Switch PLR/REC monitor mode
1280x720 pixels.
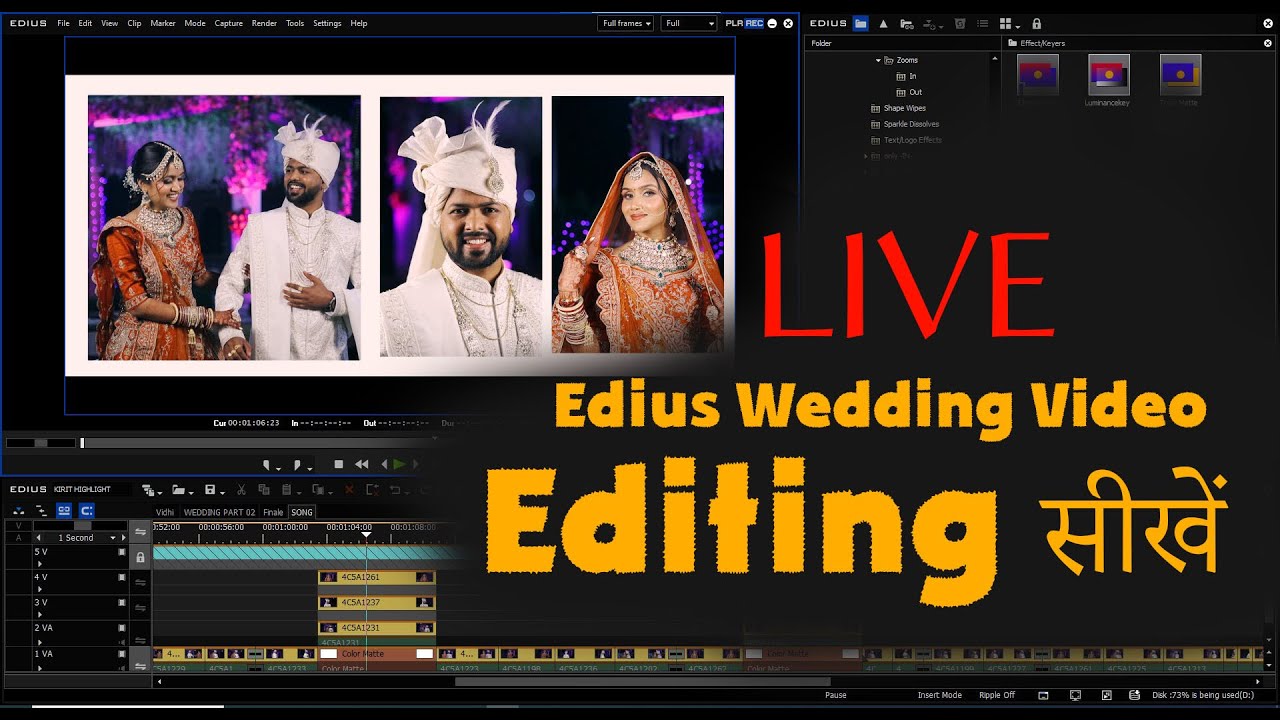coord(744,23)
